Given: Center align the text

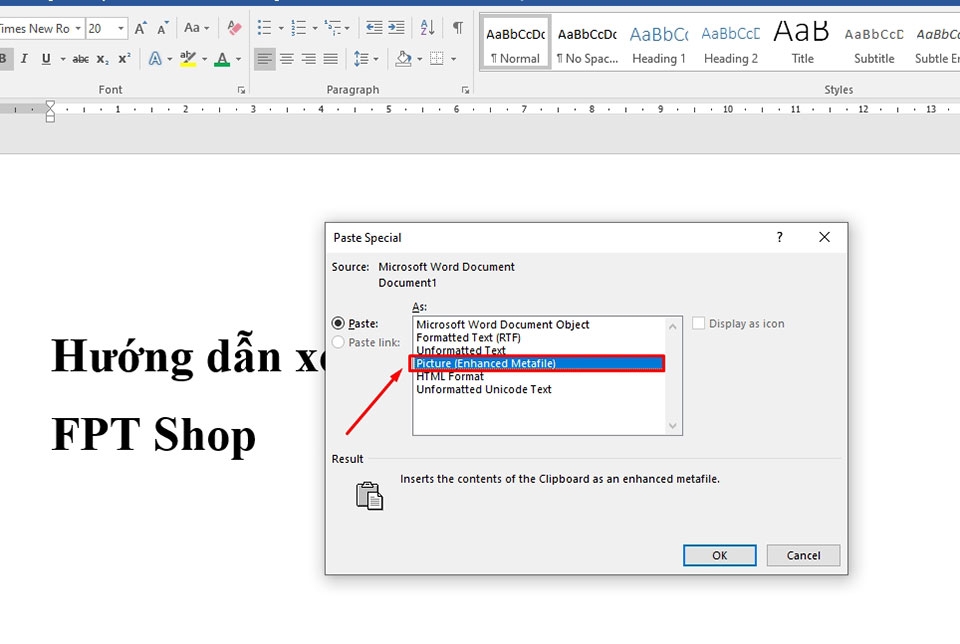Looking at the screenshot, I should click(x=286, y=59).
